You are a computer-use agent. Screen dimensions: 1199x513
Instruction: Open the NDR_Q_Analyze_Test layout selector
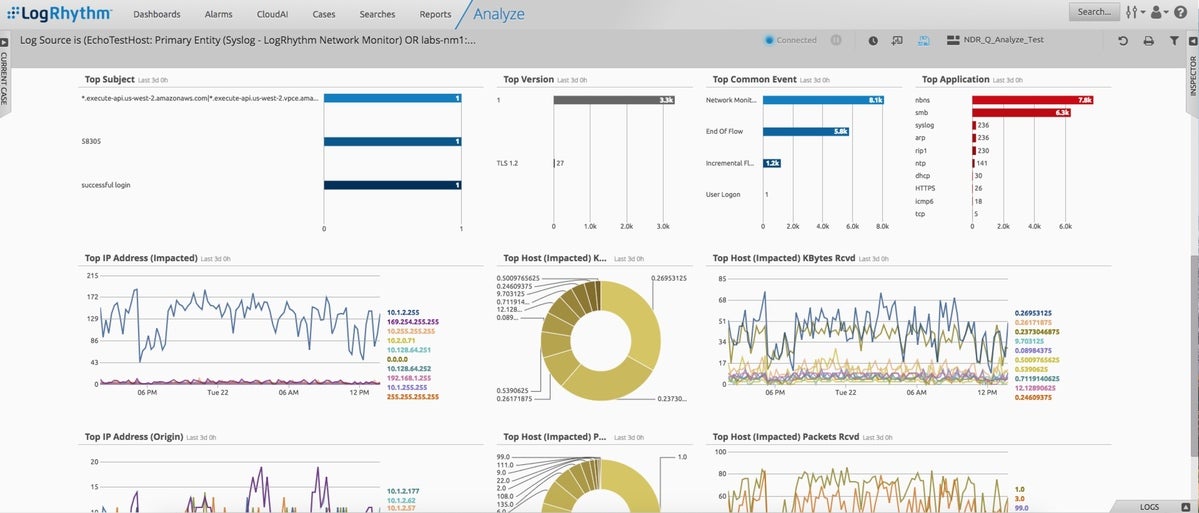[995, 40]
